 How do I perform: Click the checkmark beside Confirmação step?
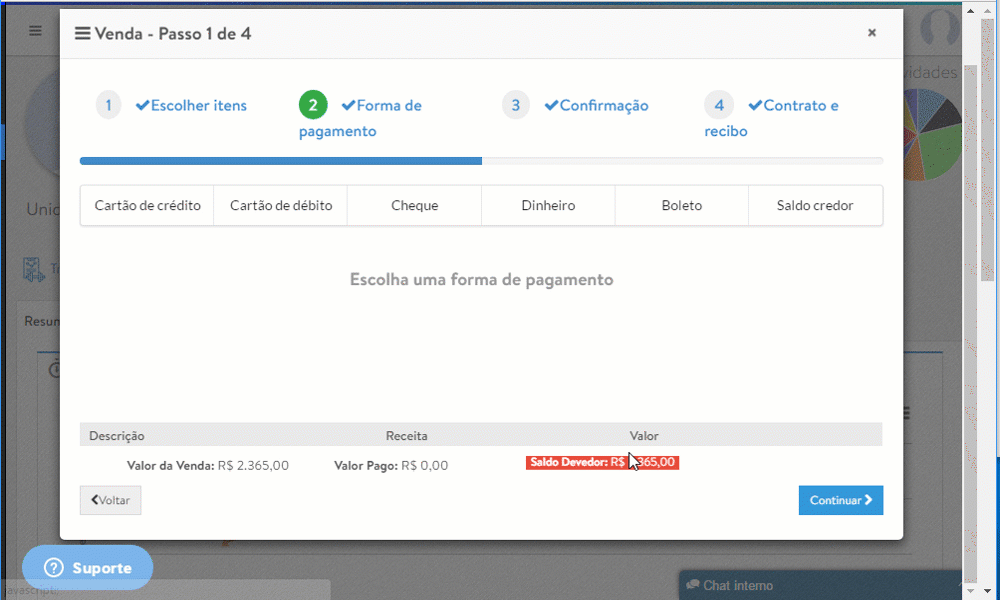click(x=552, y=105)
